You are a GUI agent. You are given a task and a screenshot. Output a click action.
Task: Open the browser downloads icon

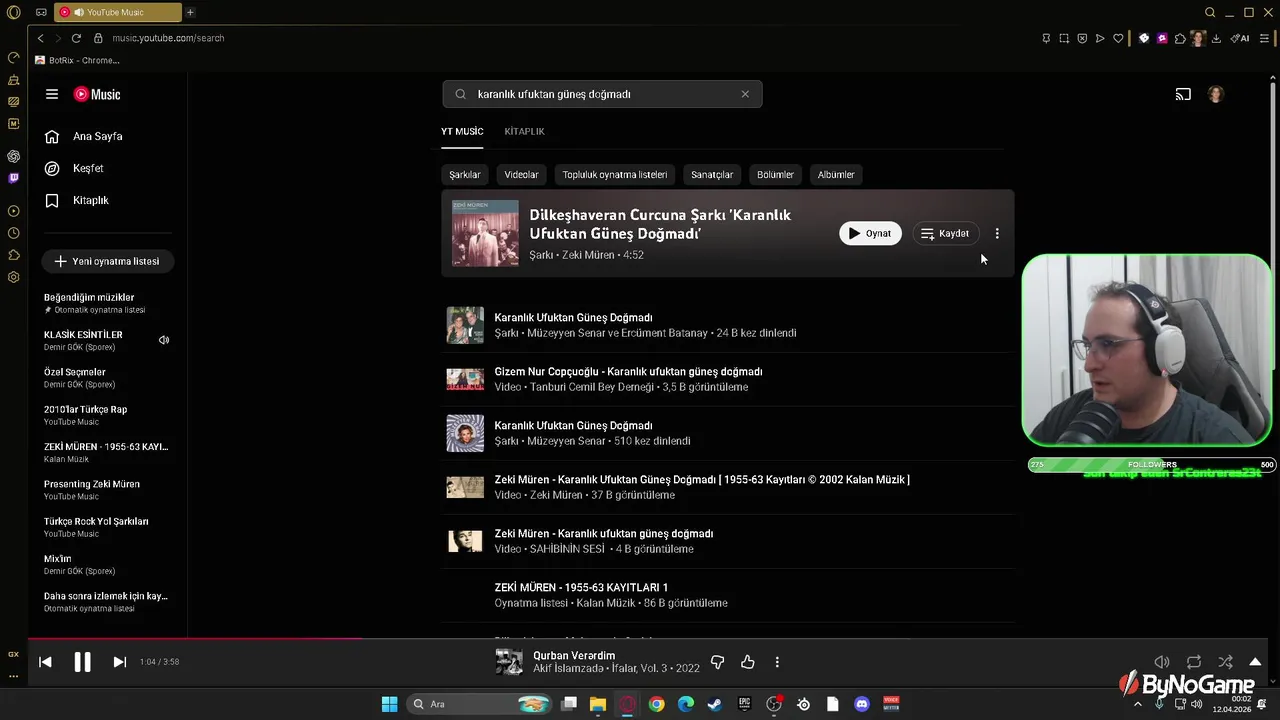1216,38
